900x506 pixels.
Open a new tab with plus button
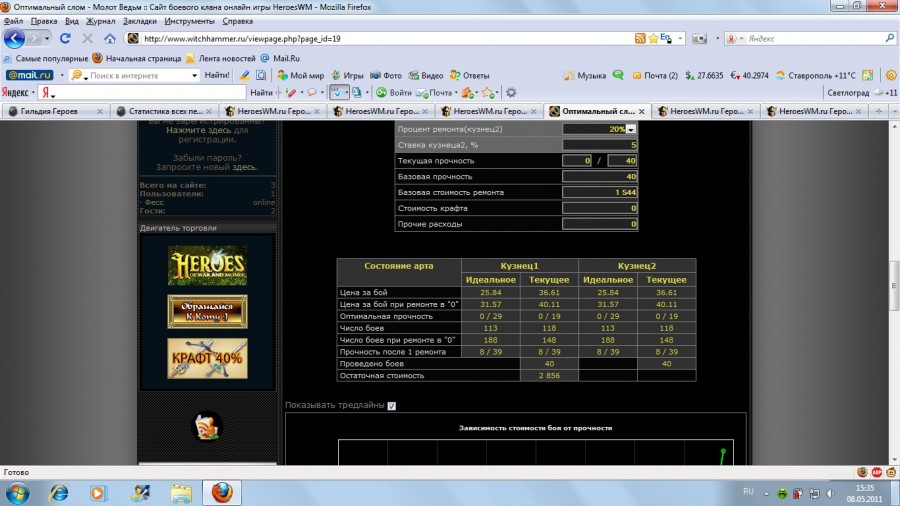point(879,111)
